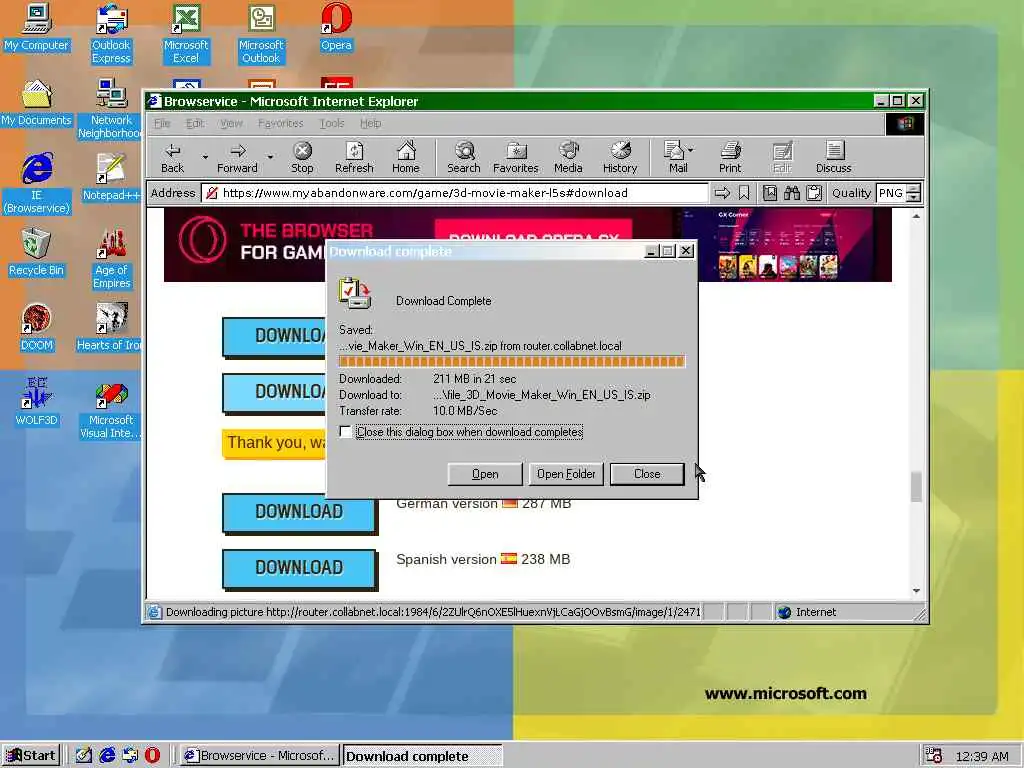Select the Age of Empires desktop icon
Image resolution: width=1024 pixels, height=768 pixels.
[x=111, y=259]
